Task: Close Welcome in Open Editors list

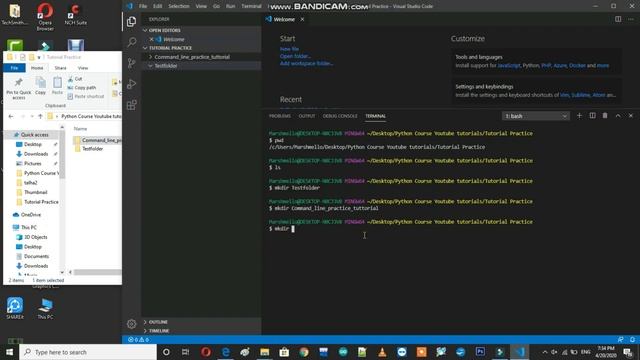Action: (x=151, y=39)
